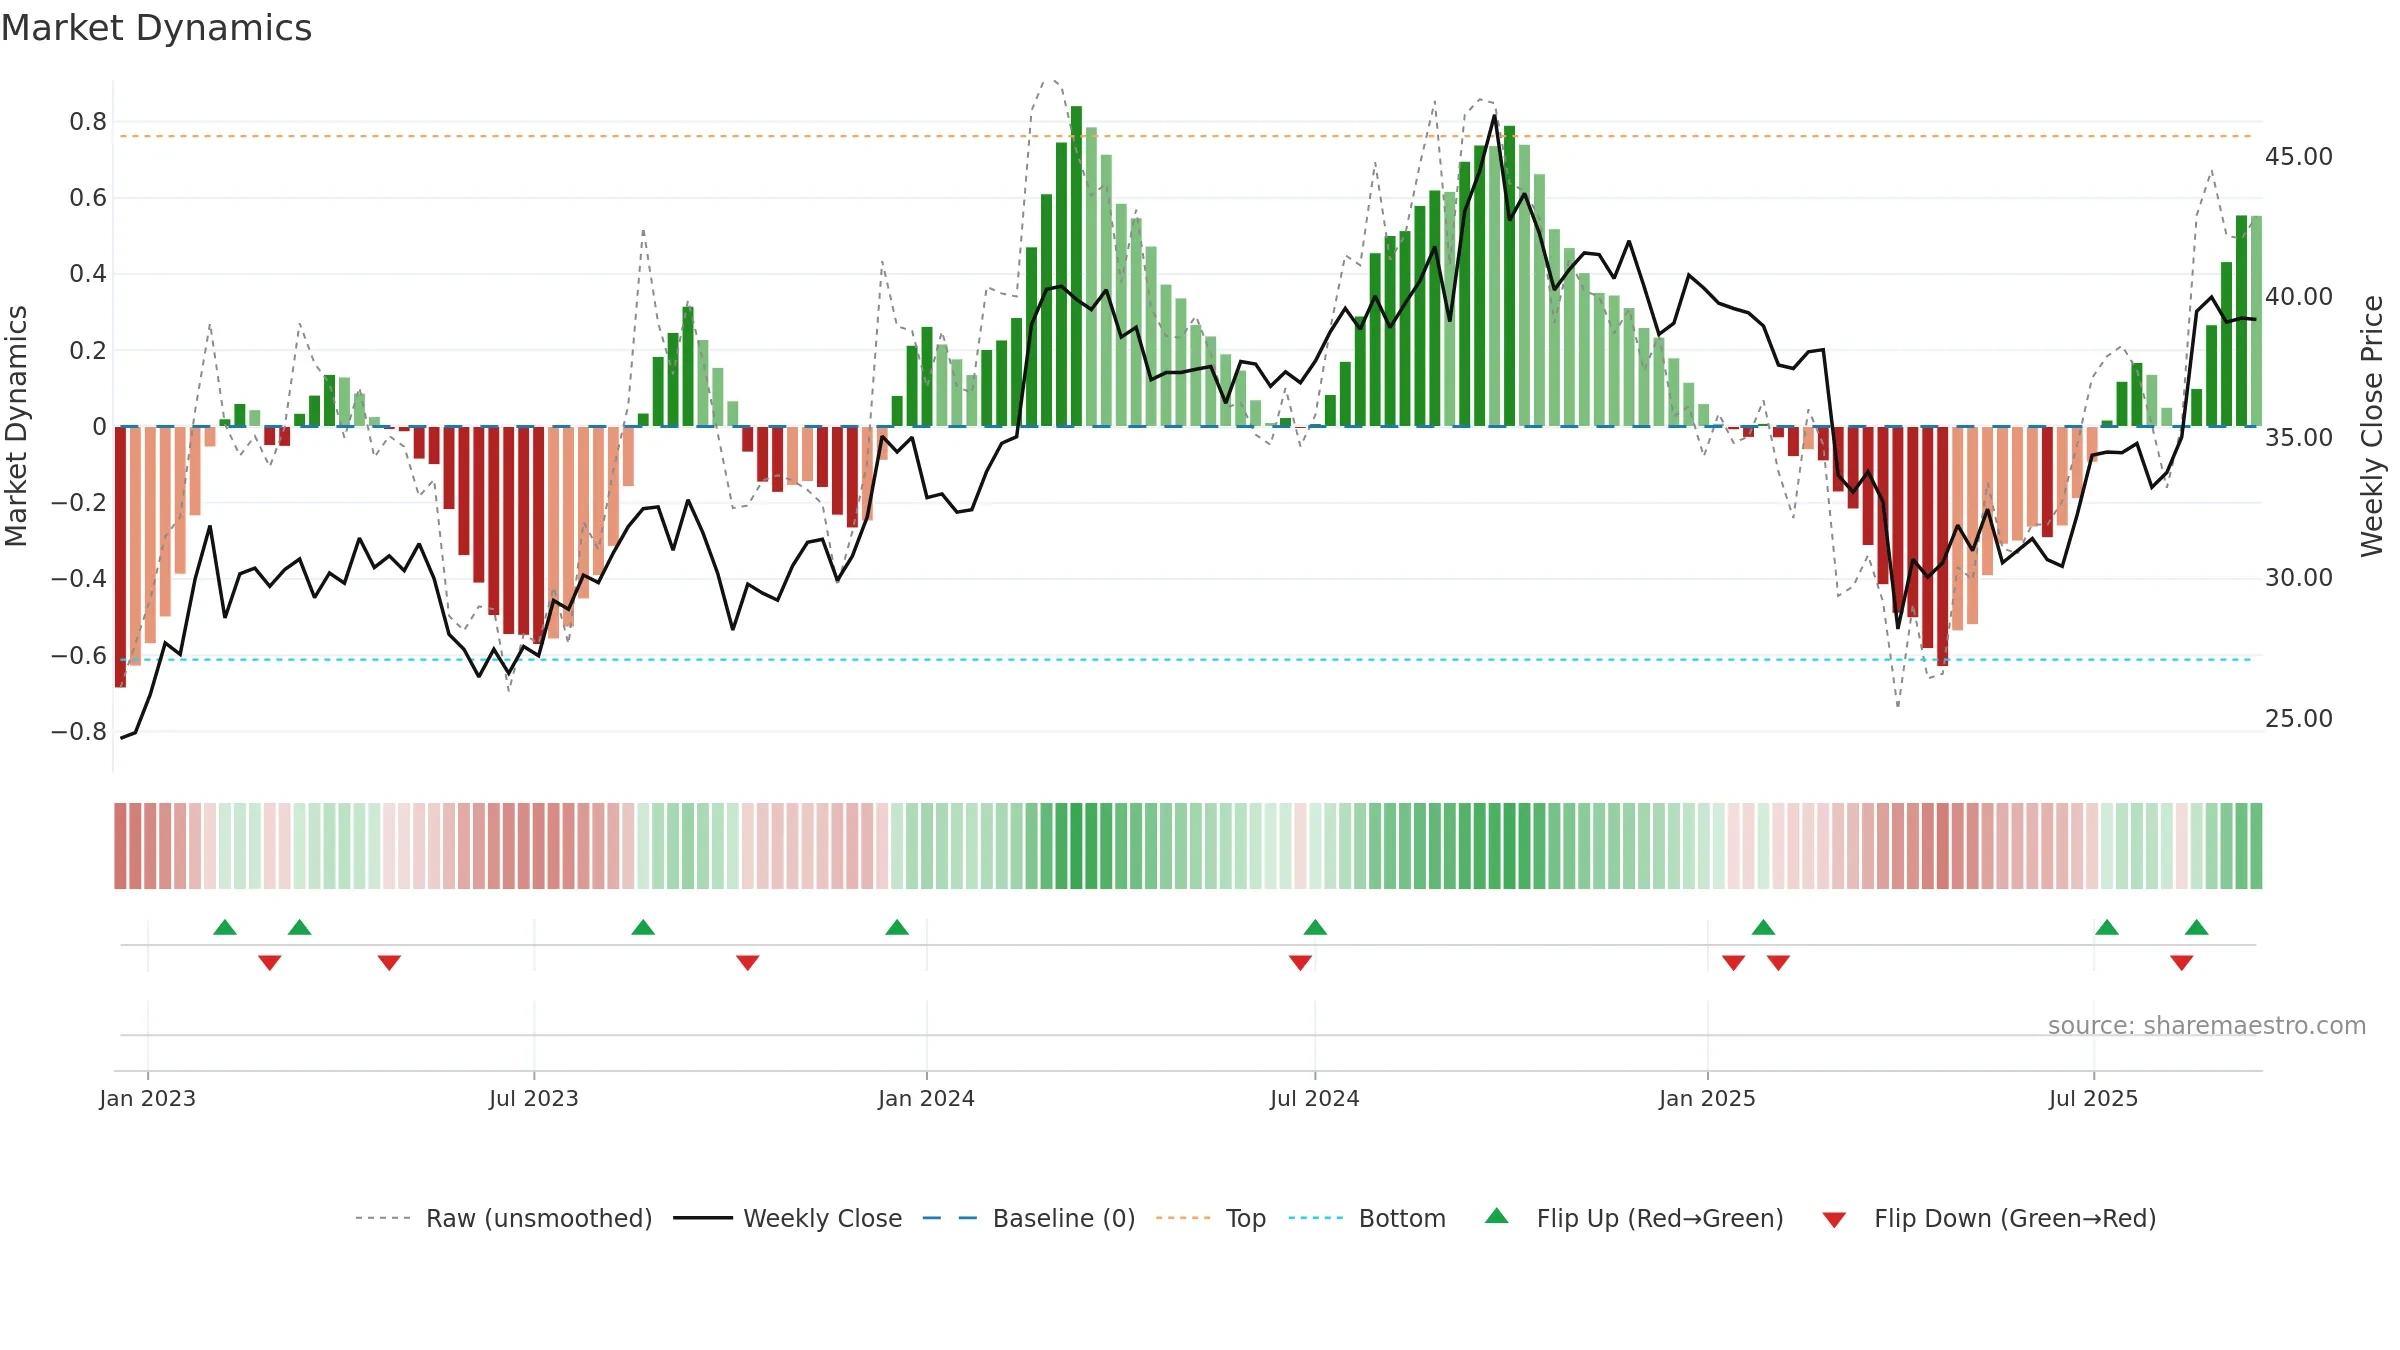Select the last green flip-up marker on the timeline
Image resolution: width=2400 pixels, height=1350 pixels.
pyautogui.click(x=2197, y=927)
